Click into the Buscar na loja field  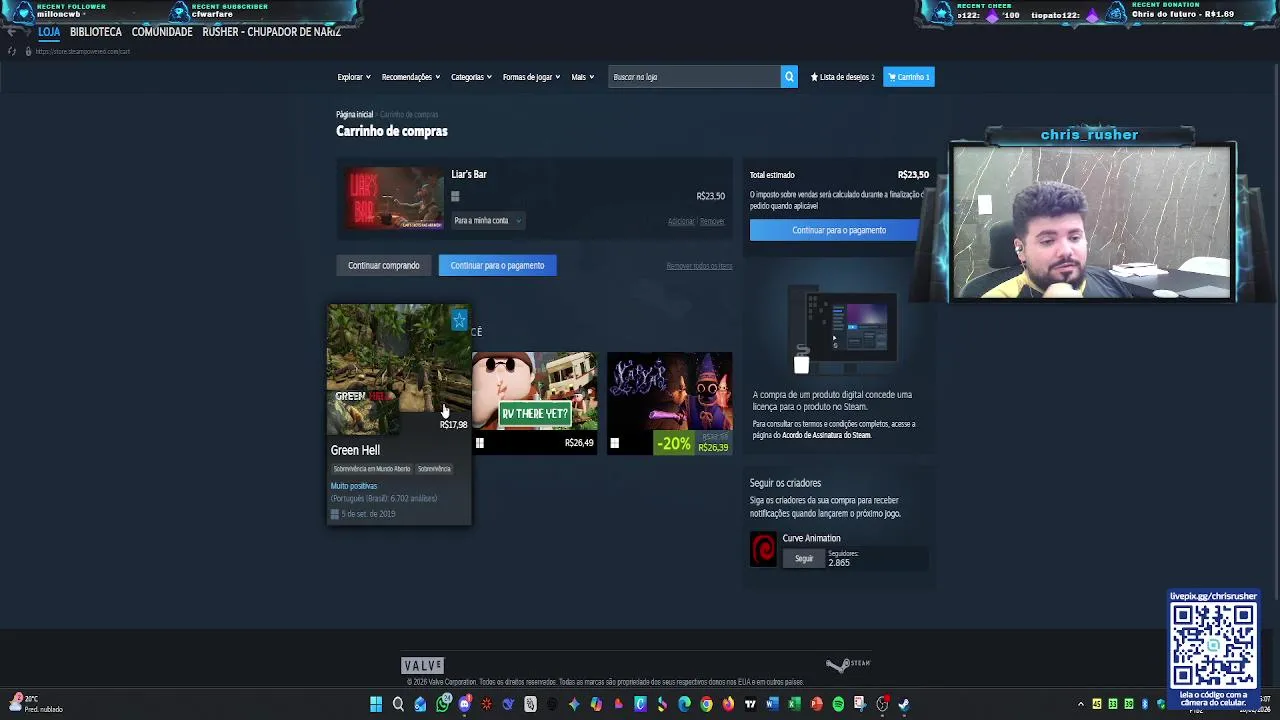(x=695, y=77)
